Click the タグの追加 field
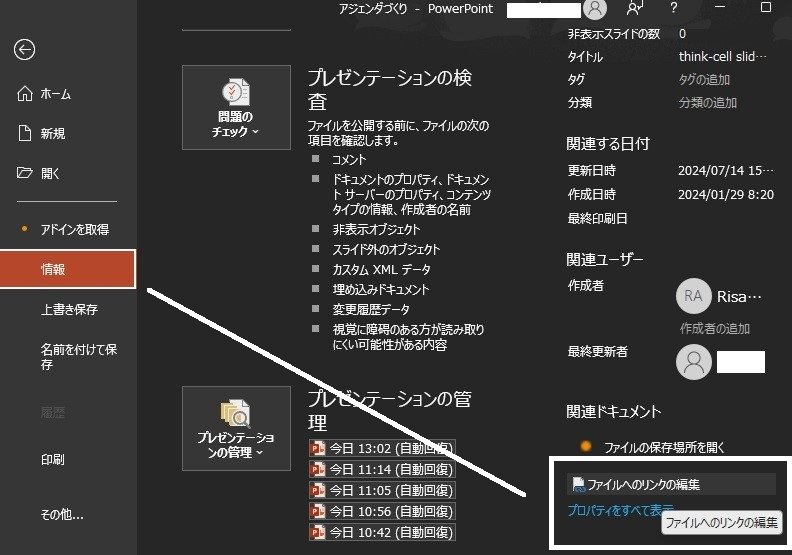 point(704,79)
